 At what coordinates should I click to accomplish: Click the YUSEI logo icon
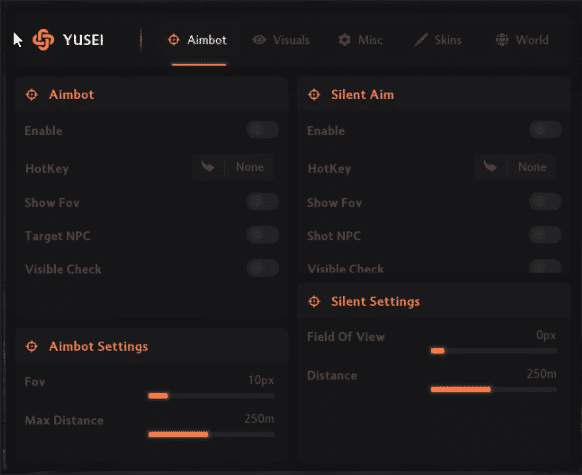[x=43, y=40]
